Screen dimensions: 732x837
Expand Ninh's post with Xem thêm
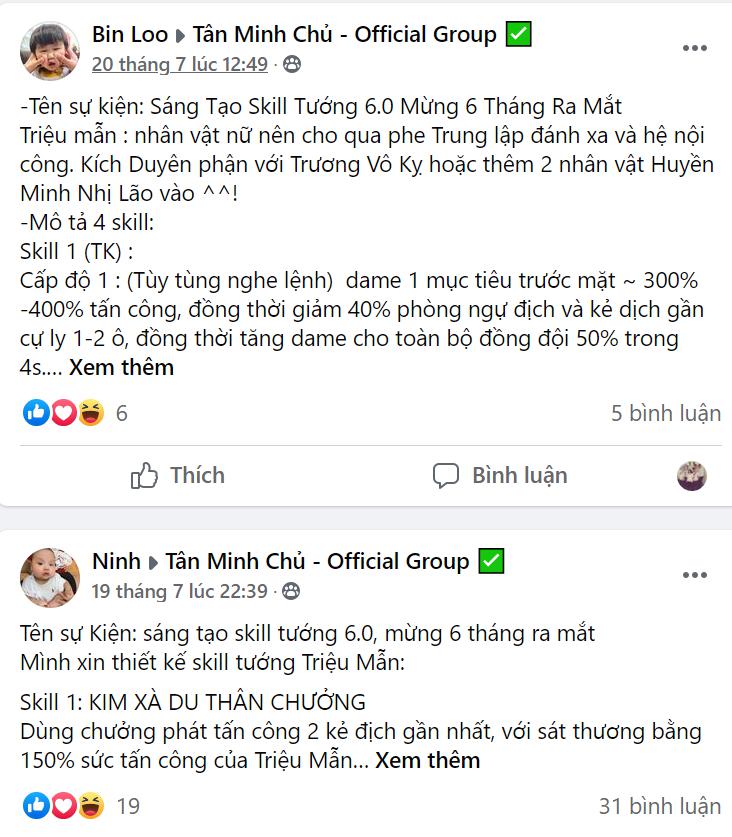(427, 761)
